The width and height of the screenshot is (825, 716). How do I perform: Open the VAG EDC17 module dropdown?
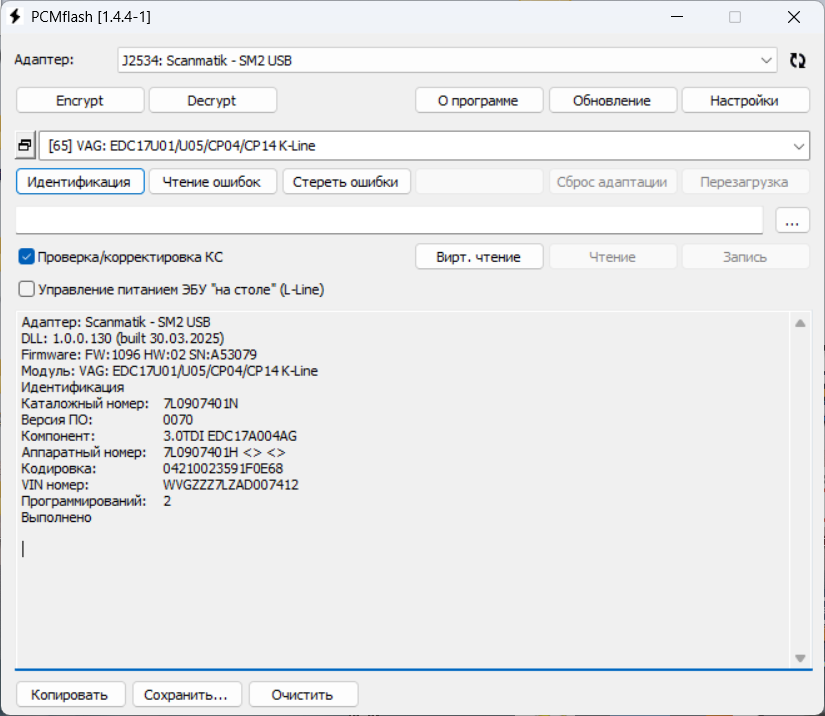click(x=799, y=146)
